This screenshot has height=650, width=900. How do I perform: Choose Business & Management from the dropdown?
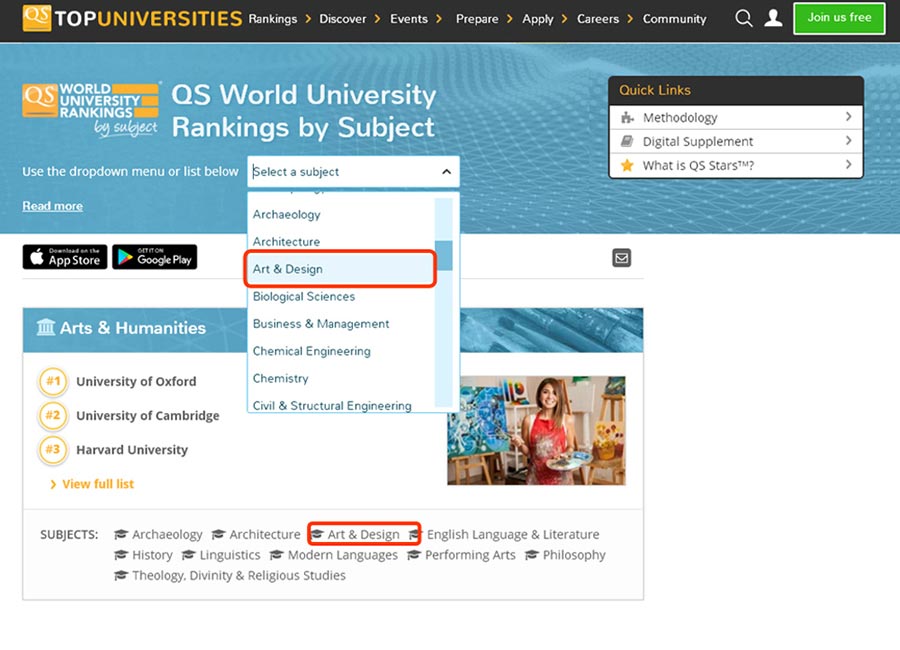click(x=342, y=324)
